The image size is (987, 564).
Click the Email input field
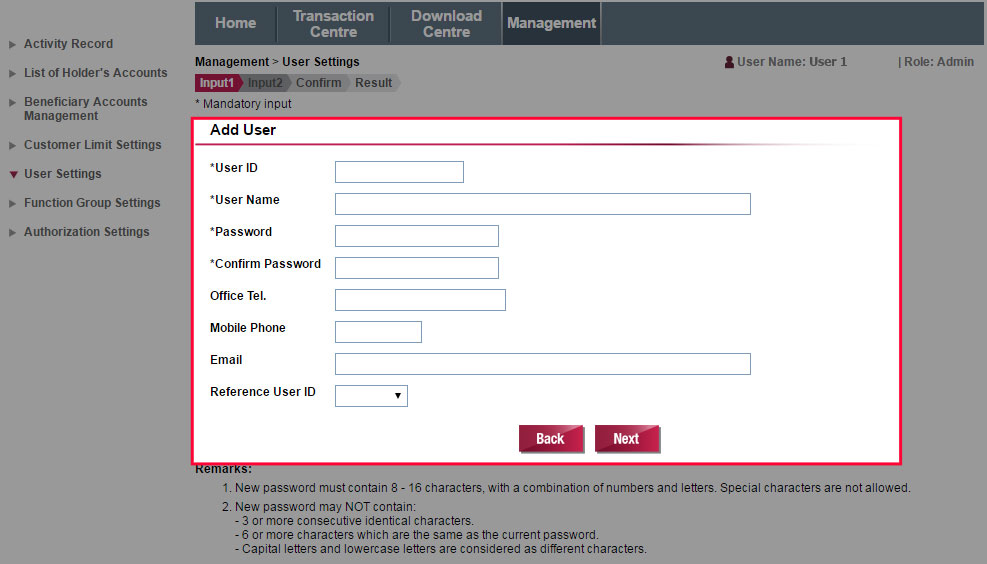(543, 364)
